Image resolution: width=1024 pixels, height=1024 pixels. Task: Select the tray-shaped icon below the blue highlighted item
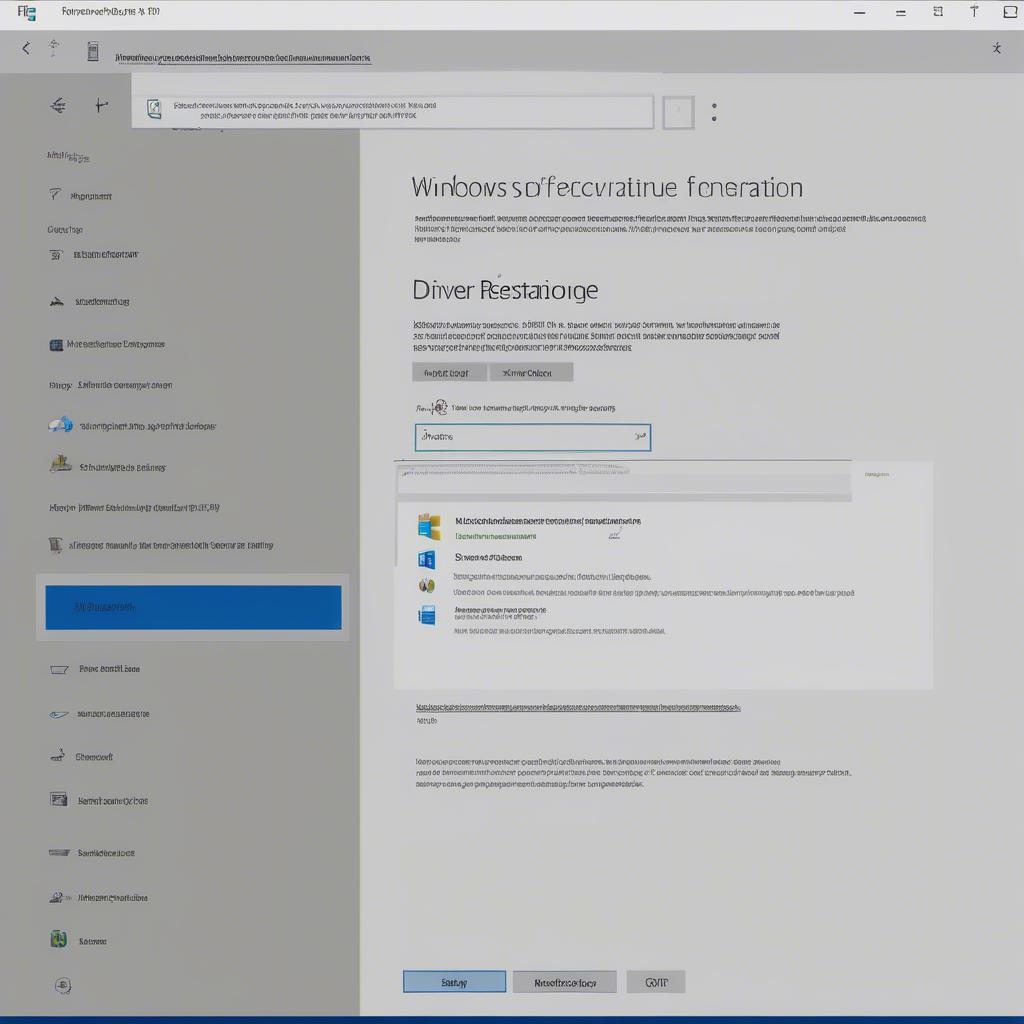click(59, 669)
